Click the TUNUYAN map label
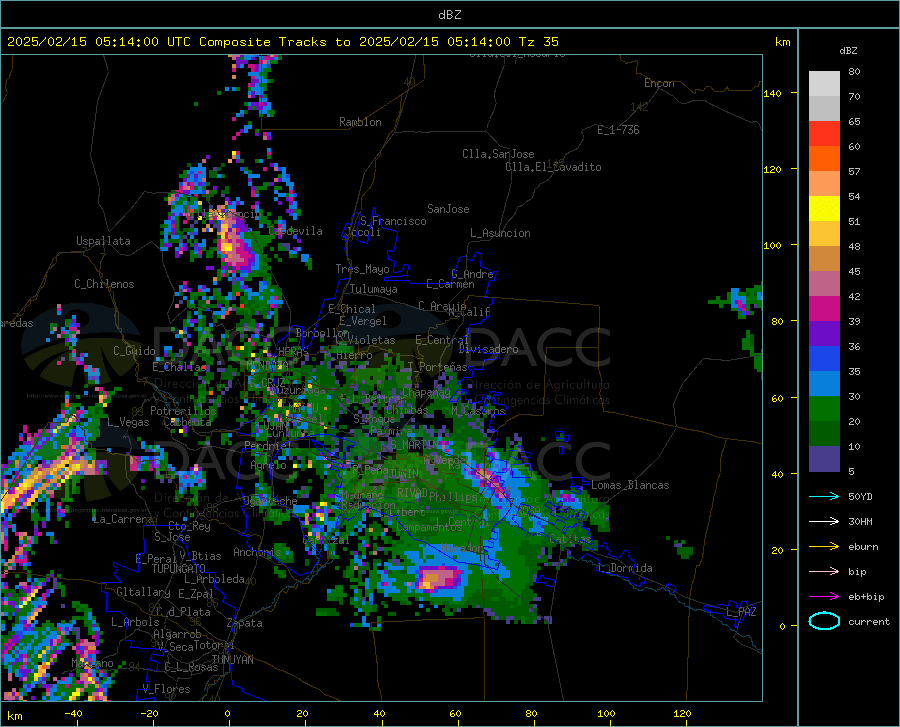The height and width of the screenshot is (727, 900). coord(232,660)
